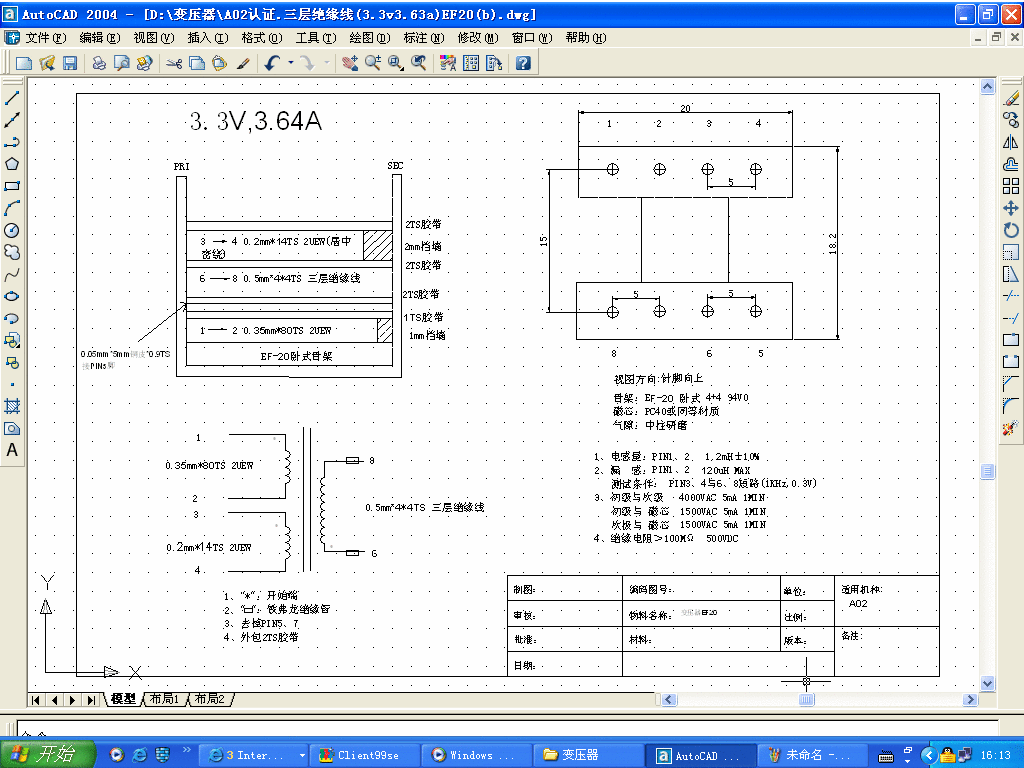This screenshot has width=1024, height=768.
Task: Open the 视图(V) menu
Action: 154,38
